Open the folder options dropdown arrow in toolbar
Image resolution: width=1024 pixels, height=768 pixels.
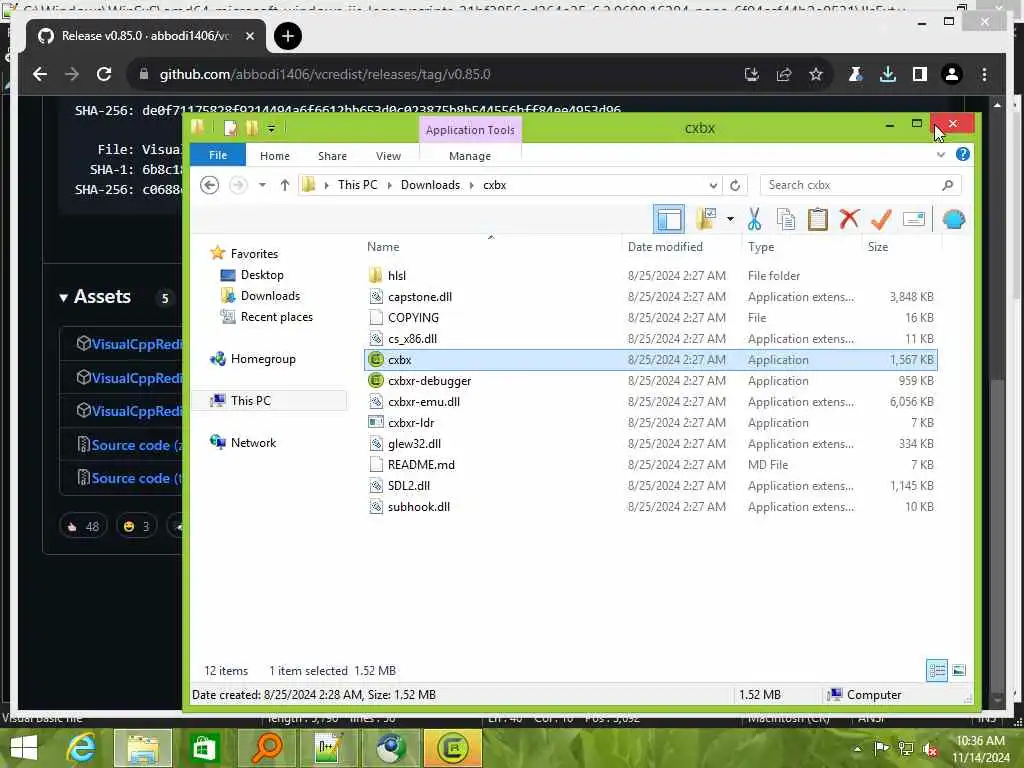730,219
